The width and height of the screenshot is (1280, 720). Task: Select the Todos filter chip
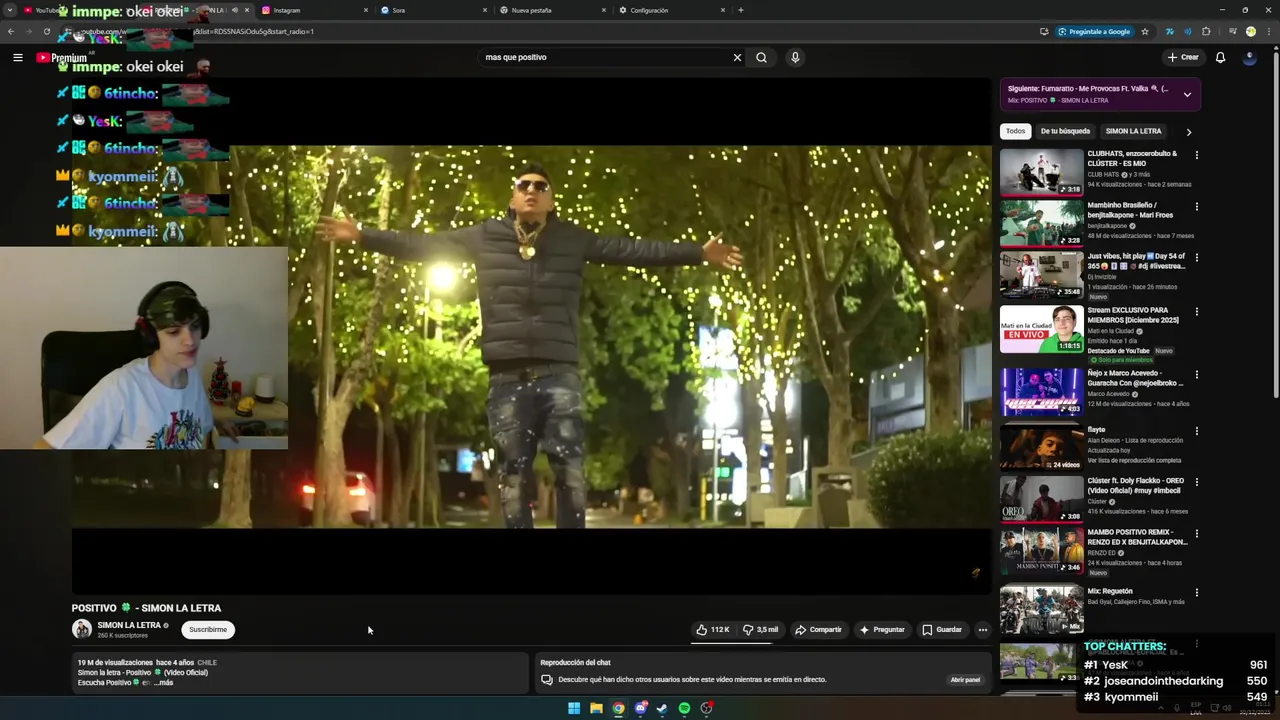tap(1015, 131)
